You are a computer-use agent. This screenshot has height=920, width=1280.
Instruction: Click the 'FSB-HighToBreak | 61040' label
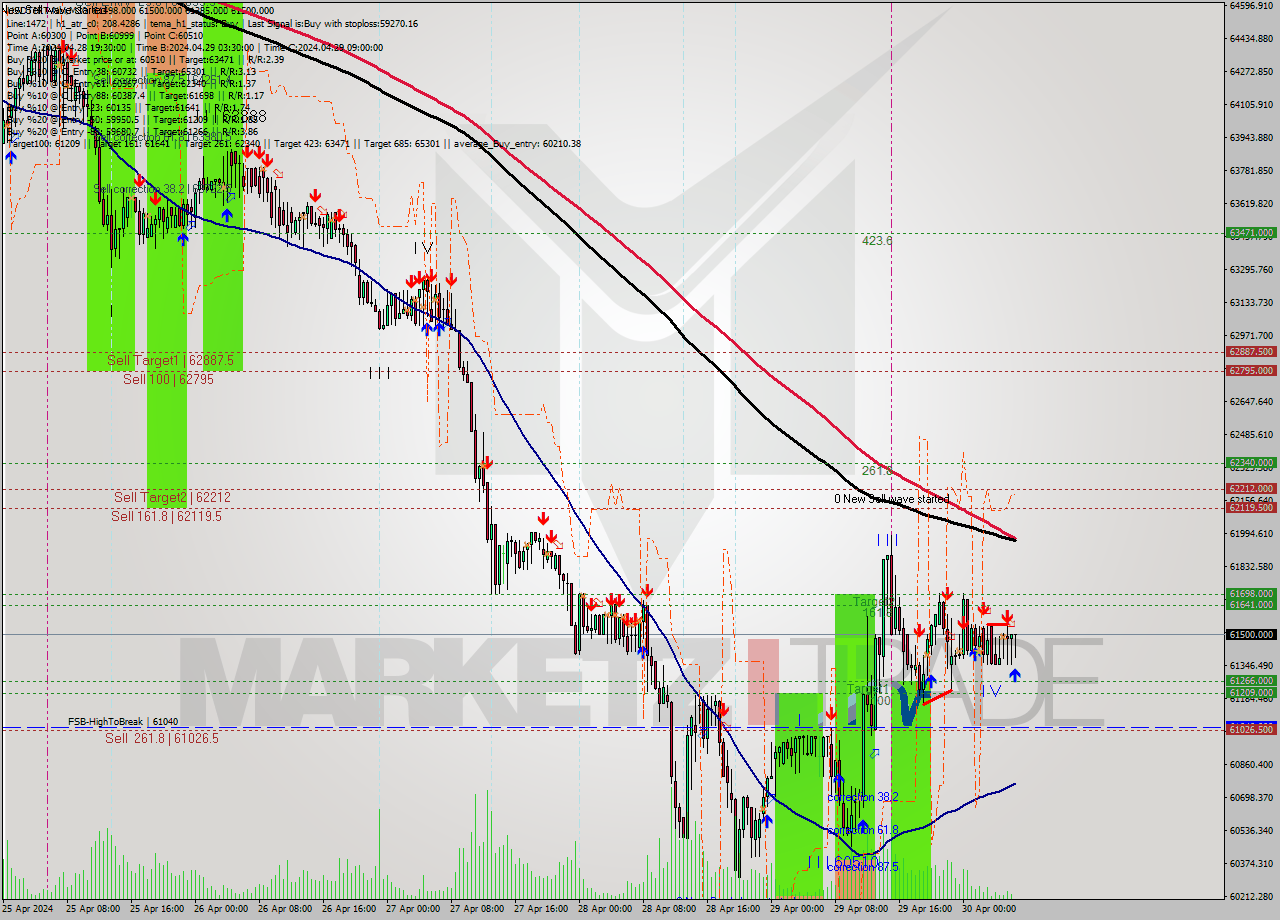pos(123,721)
